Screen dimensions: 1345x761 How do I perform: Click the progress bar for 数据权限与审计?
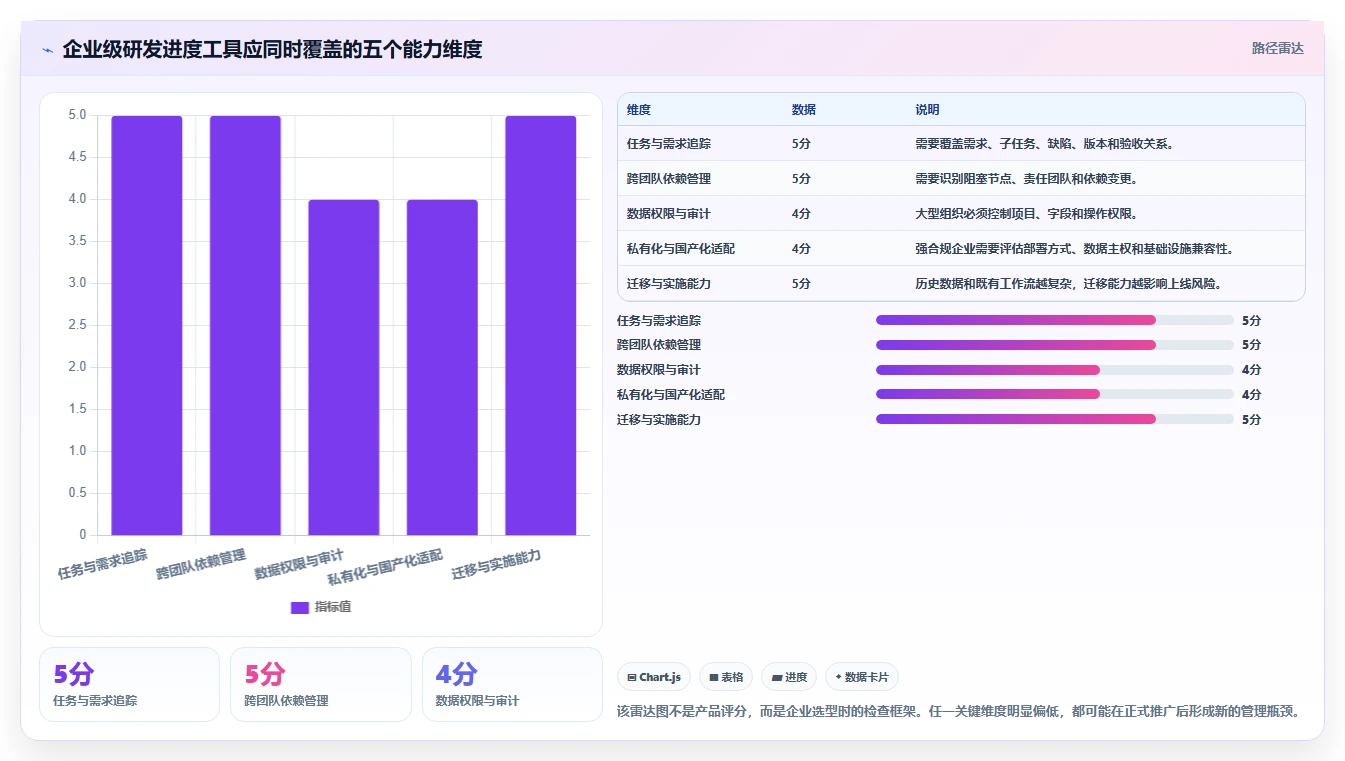pyautogui.click(x=1055, y=370)
